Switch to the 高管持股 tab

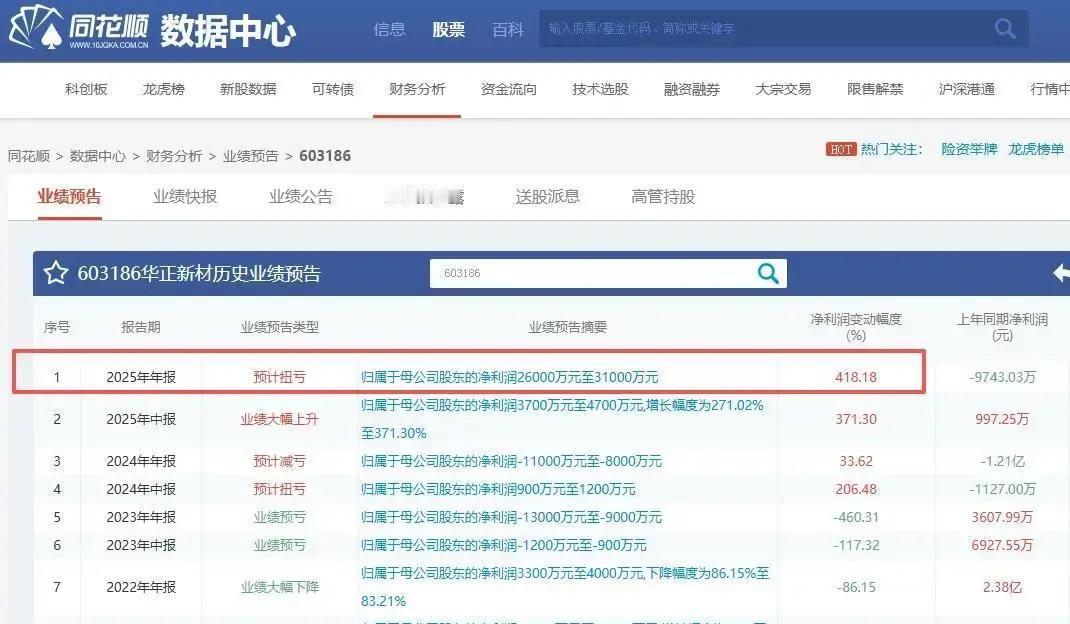(x=666, y=196)
